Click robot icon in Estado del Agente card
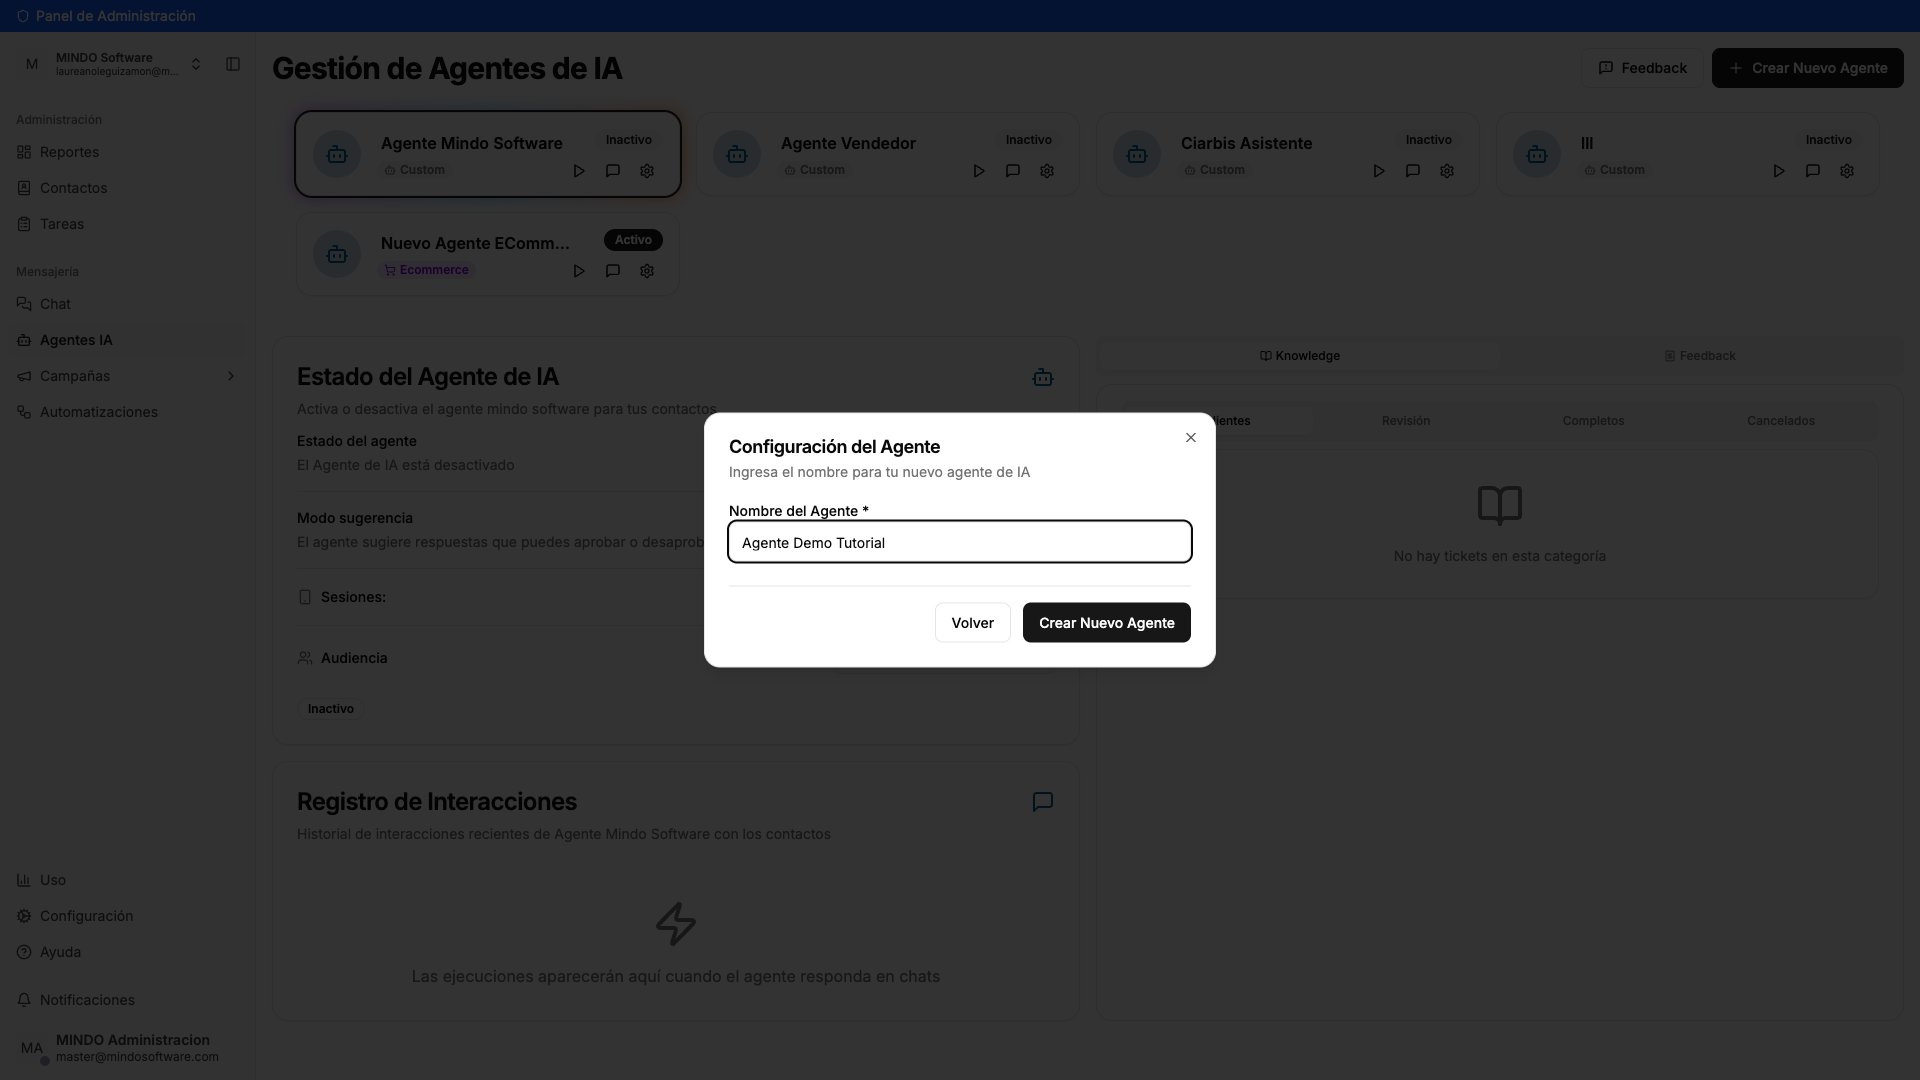The width and height of the screenshot is (1920, 1080). tap(1043, 377)
